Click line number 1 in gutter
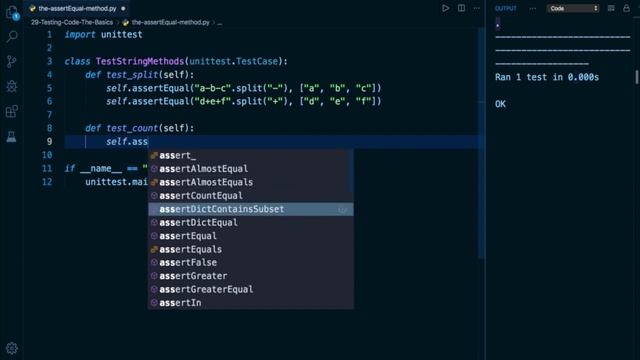 (49, 35)
